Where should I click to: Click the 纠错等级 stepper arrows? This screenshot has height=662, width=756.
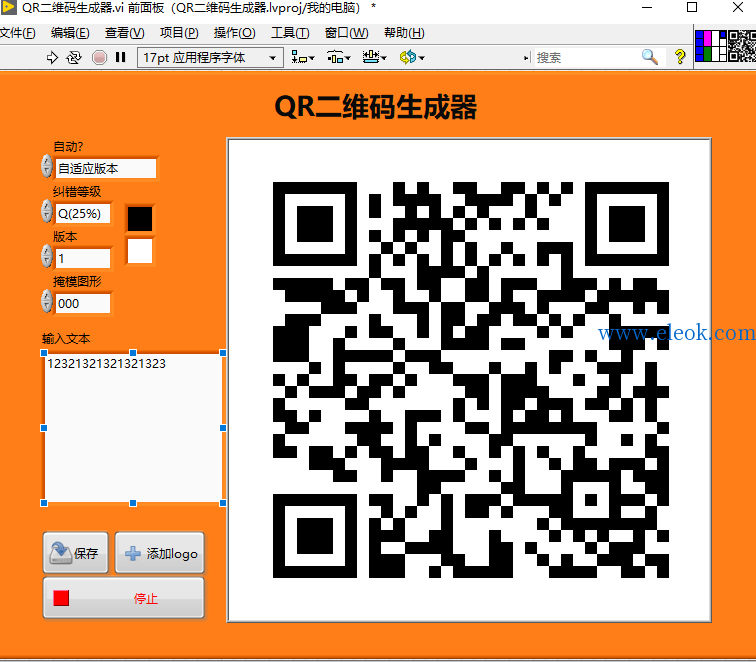point(46,211)
